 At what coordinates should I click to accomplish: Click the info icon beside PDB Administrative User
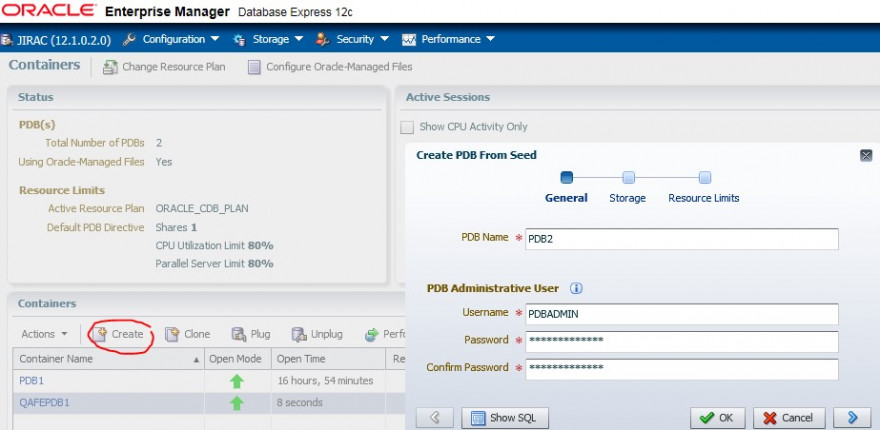click(x=576, y=289)
